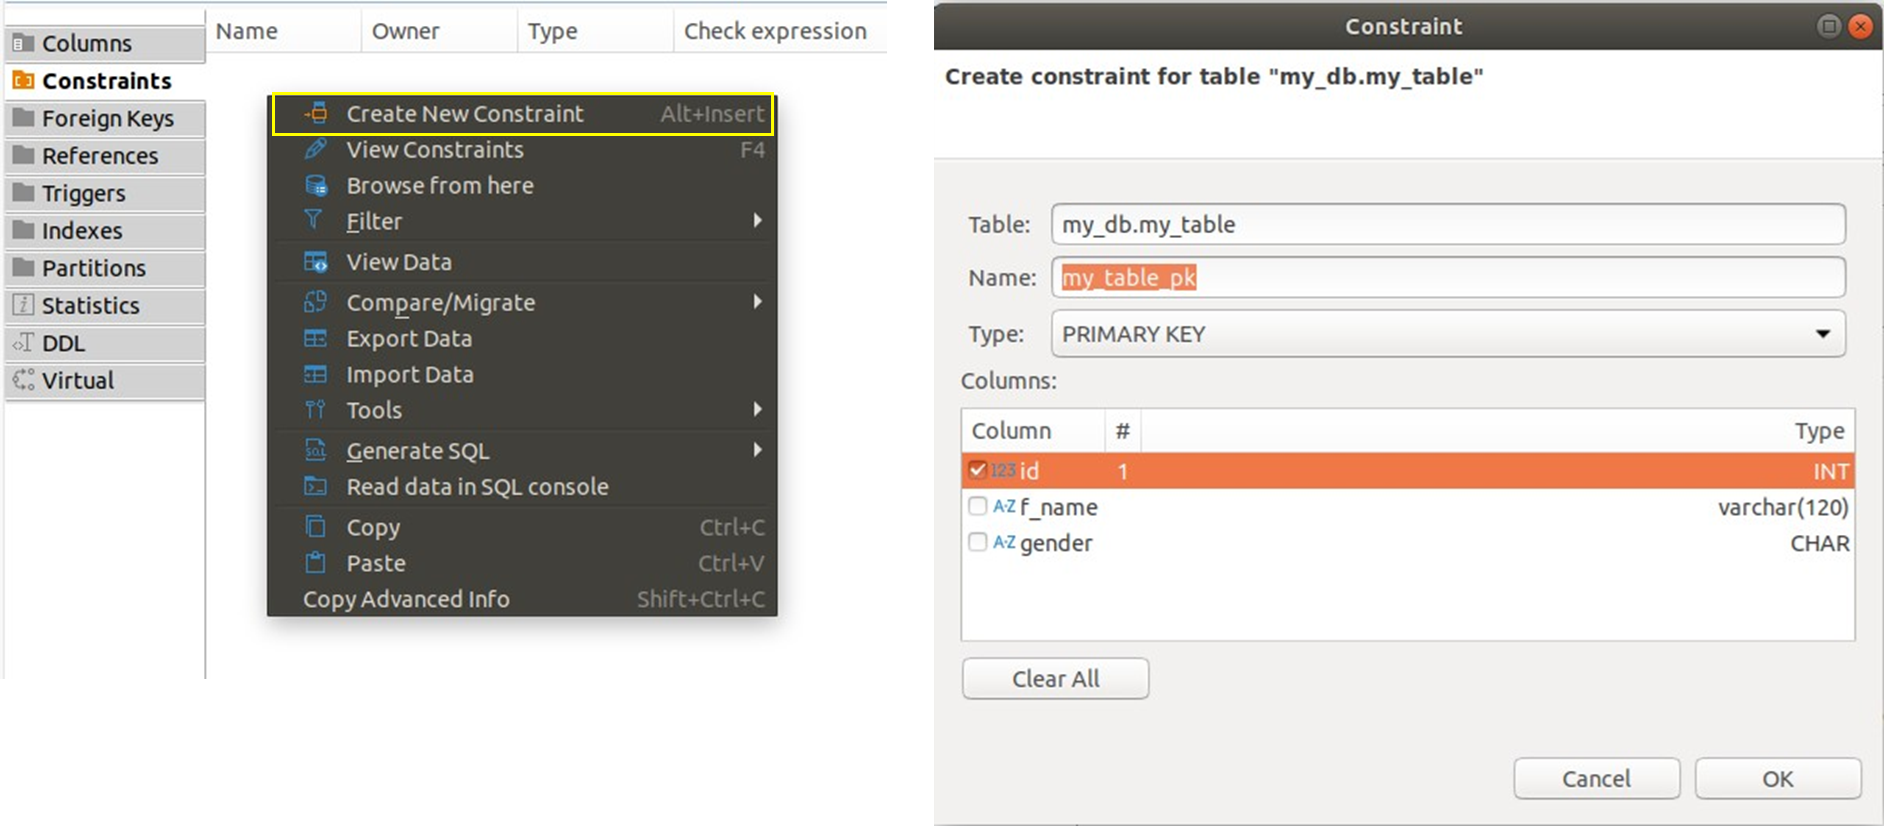This screenshot has width=1884, height=826.
Task: Click the orange Constraints tab icon
Action: click(x=23, y=80)
